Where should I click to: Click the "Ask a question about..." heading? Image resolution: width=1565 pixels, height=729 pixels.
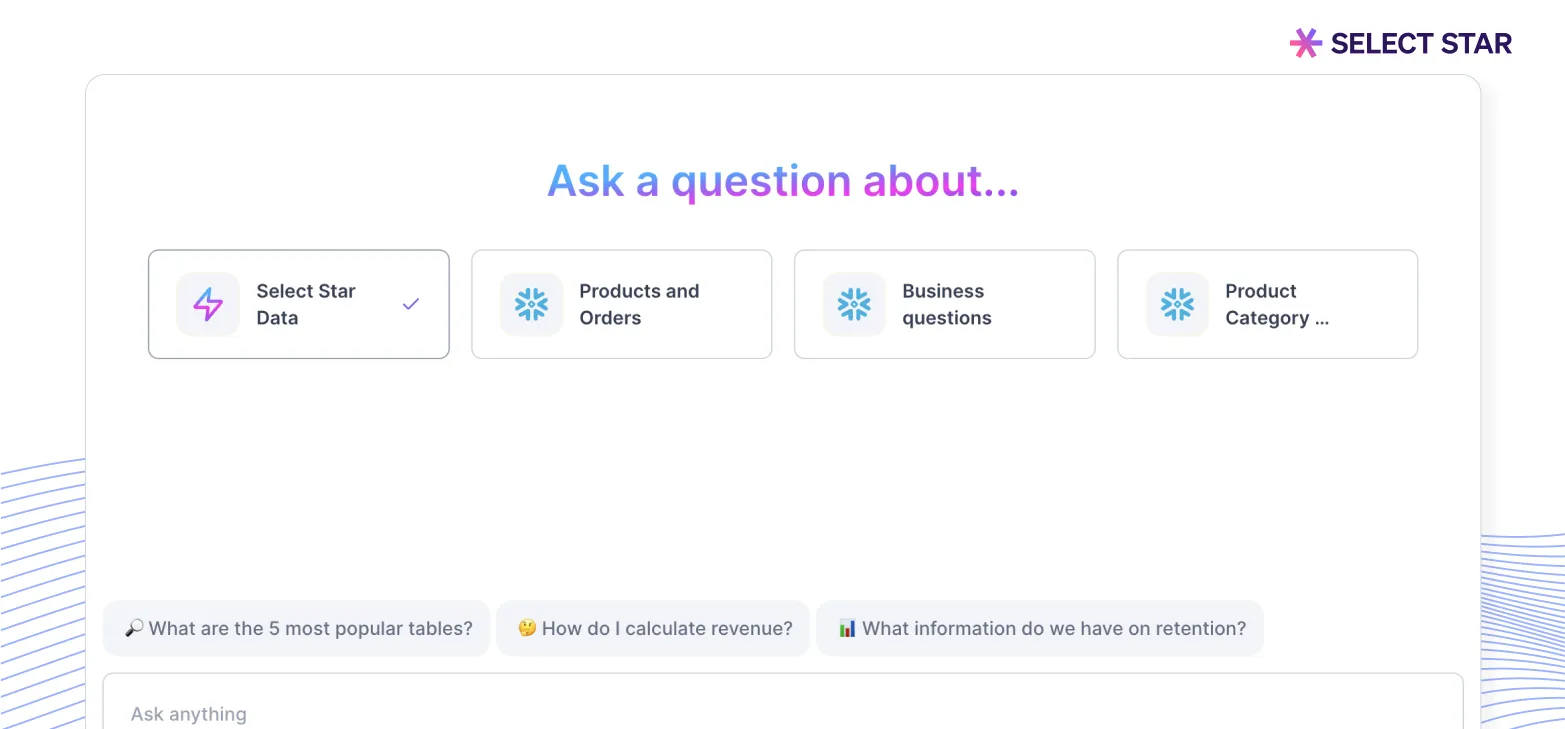click(x=783, y=181)
